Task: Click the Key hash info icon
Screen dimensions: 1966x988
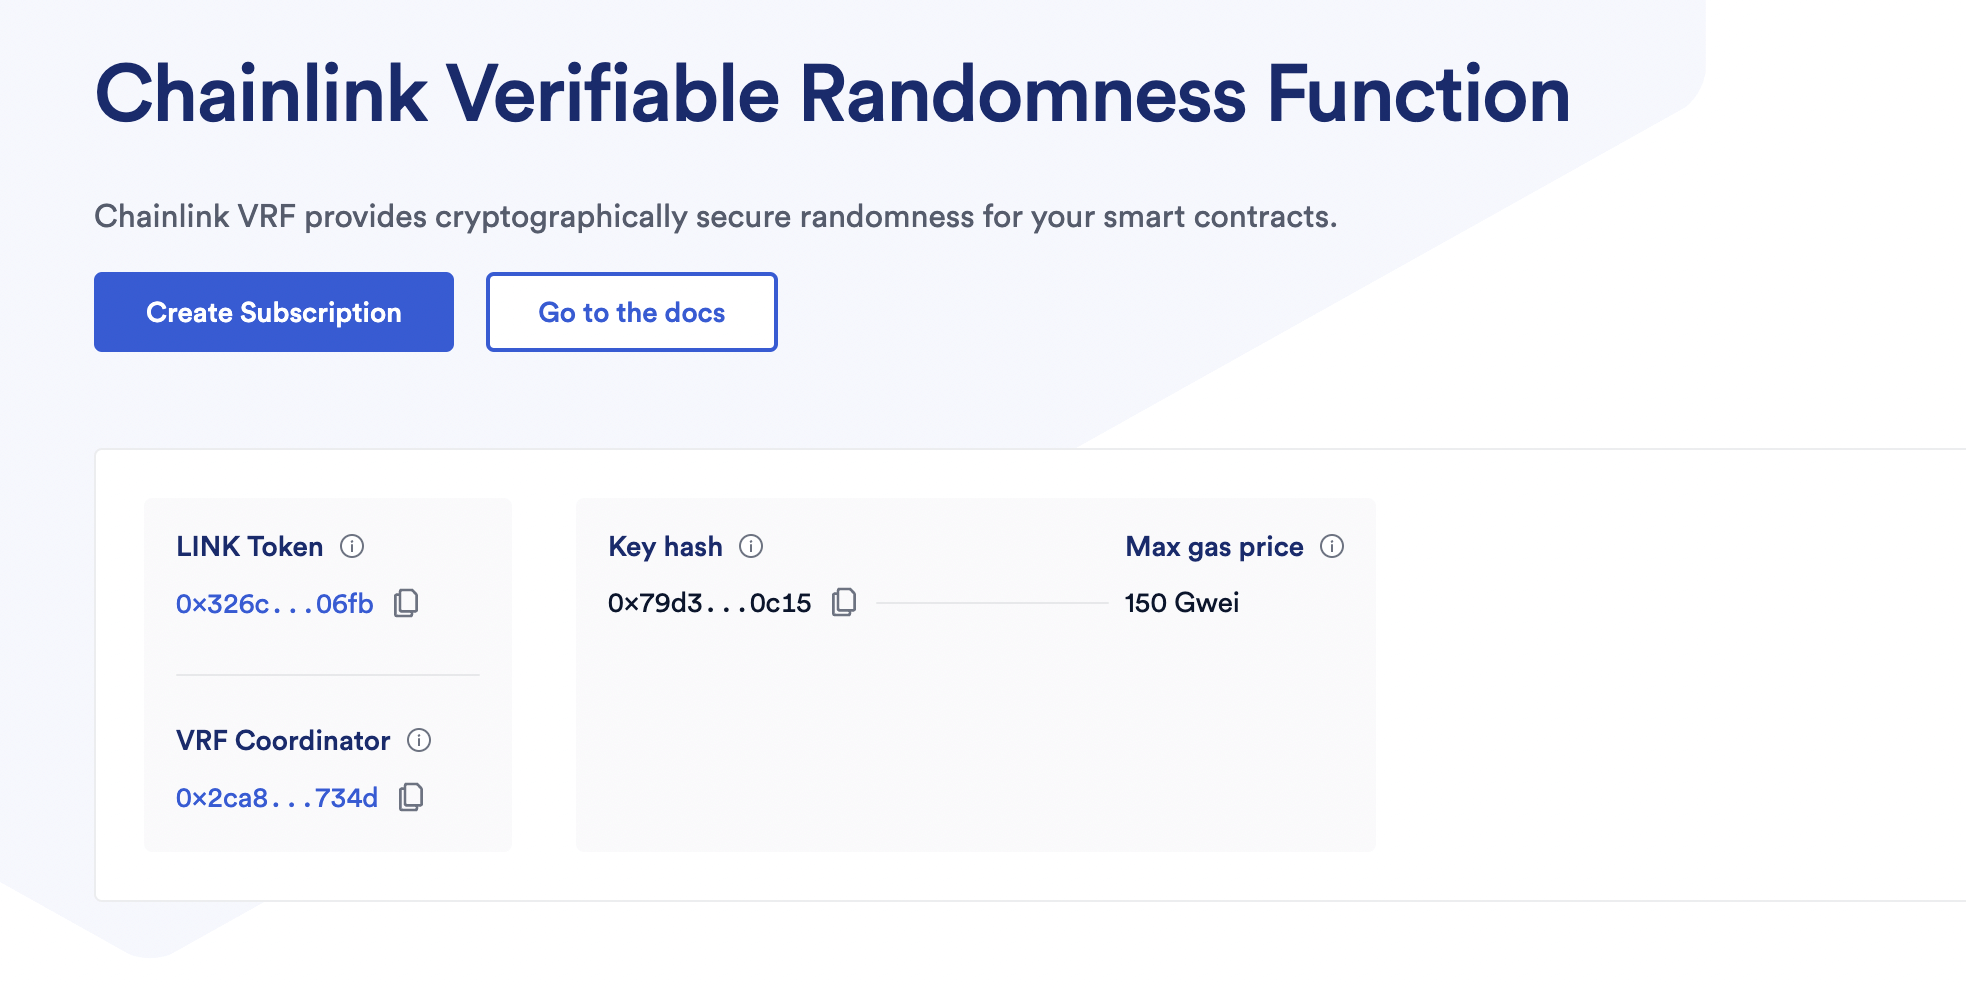Action: click(752, 547)
